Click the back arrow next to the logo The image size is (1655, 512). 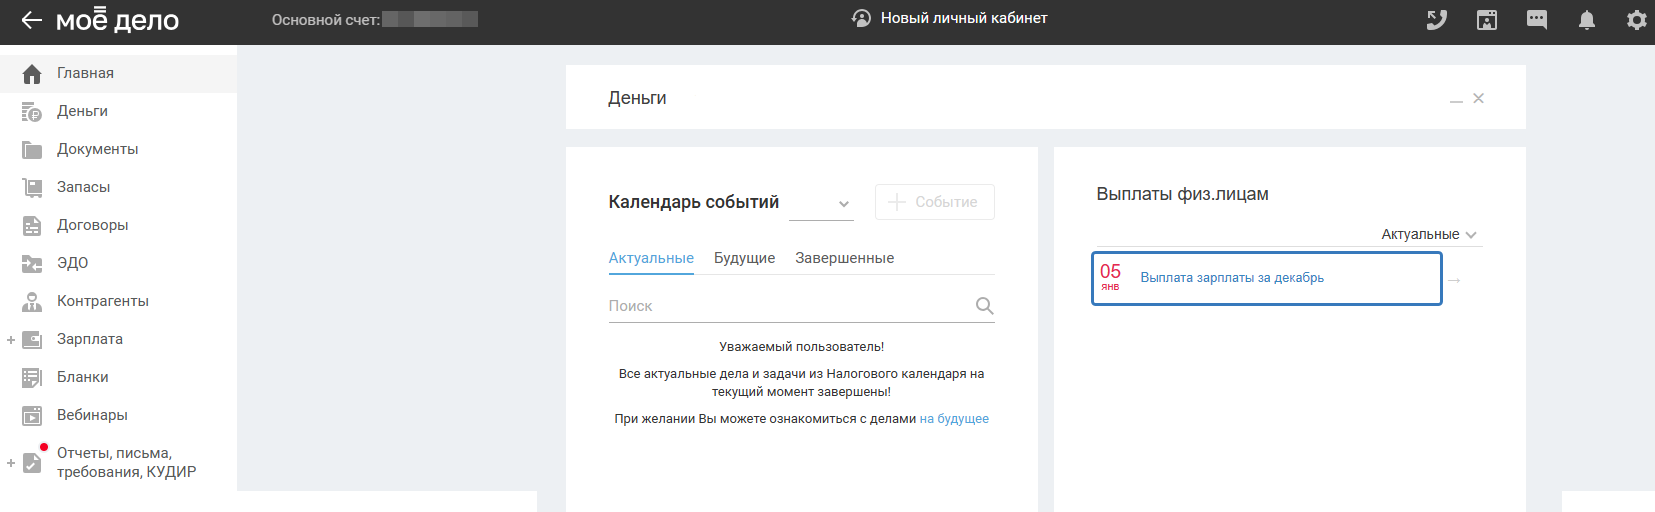(x=31, y=20)
